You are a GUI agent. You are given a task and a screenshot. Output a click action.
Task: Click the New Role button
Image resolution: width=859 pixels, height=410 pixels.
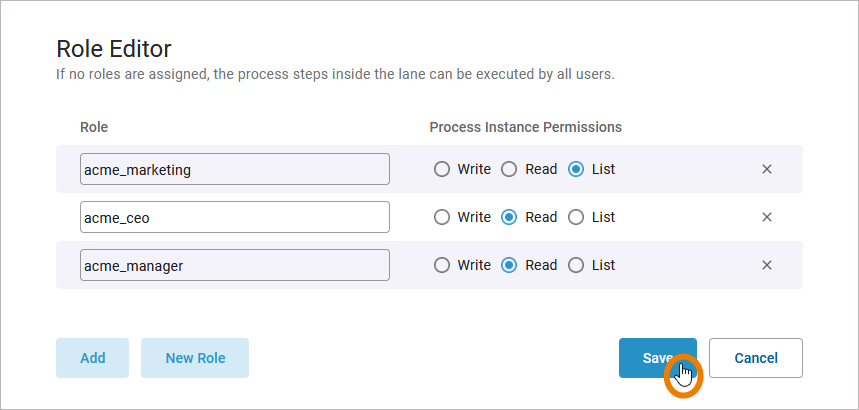coord(195,358)
